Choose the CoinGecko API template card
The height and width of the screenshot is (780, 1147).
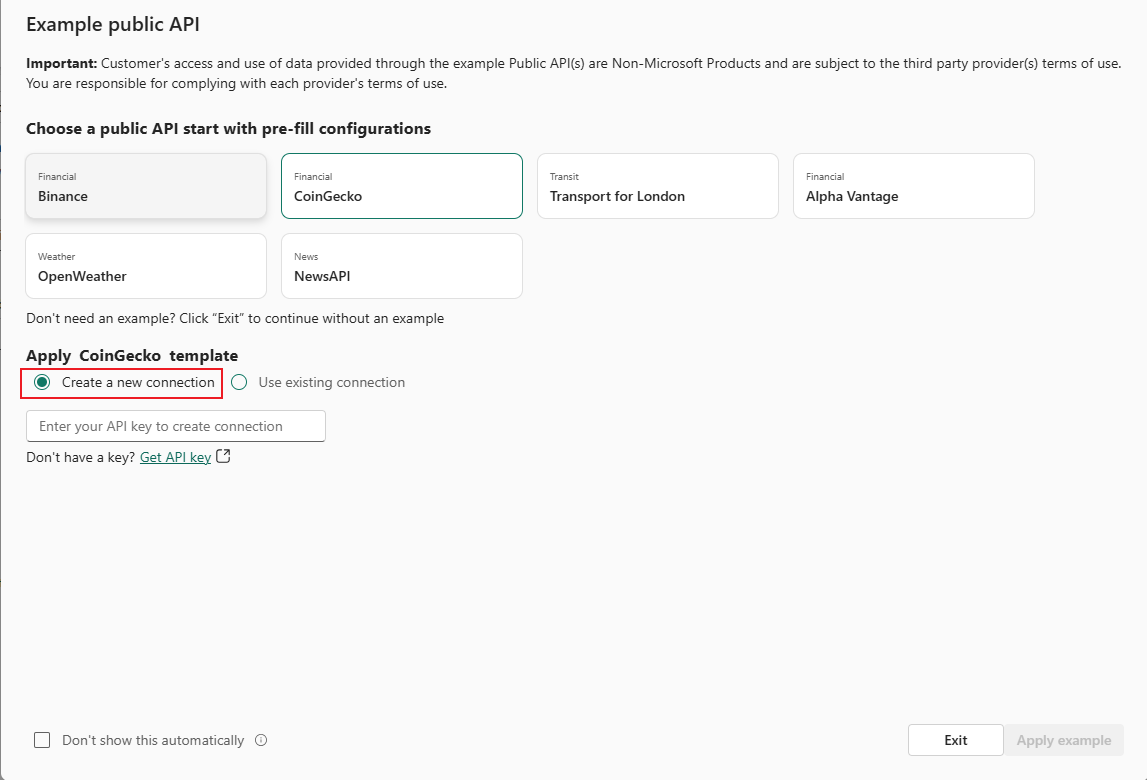tap(401, 186)
